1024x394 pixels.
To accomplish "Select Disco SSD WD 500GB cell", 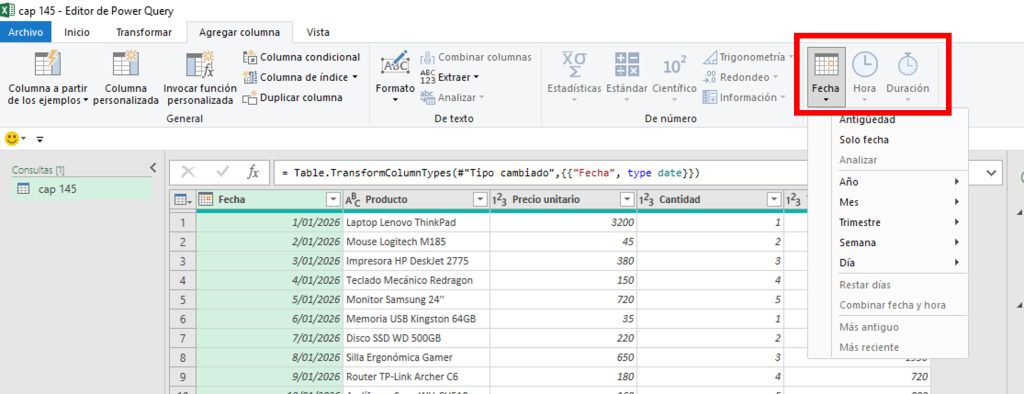I will pyautogui.click(x=416, y=338).
